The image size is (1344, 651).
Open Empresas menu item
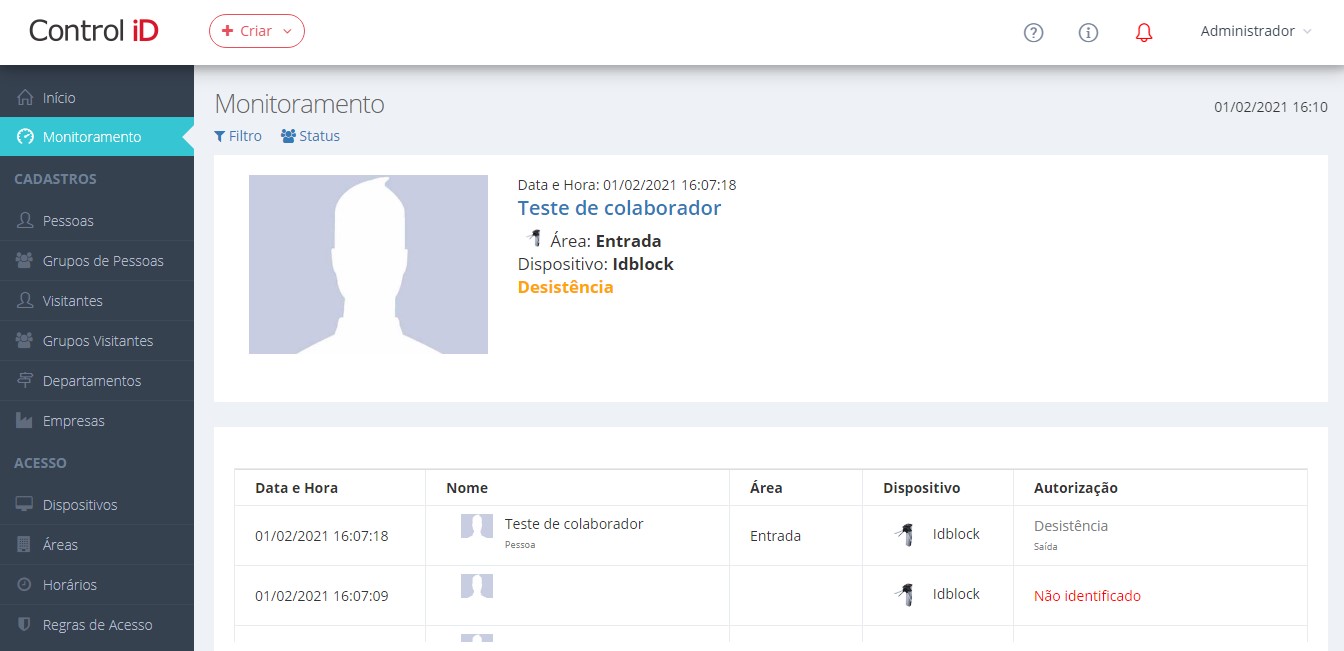[97, 421]
